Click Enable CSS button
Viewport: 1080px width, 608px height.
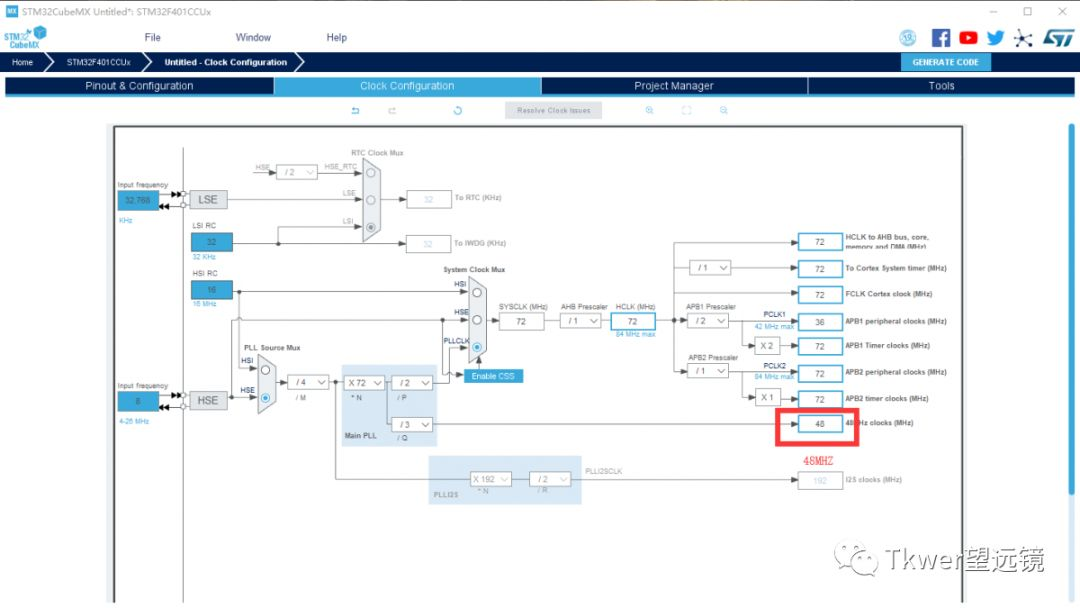tap(493, 376)
